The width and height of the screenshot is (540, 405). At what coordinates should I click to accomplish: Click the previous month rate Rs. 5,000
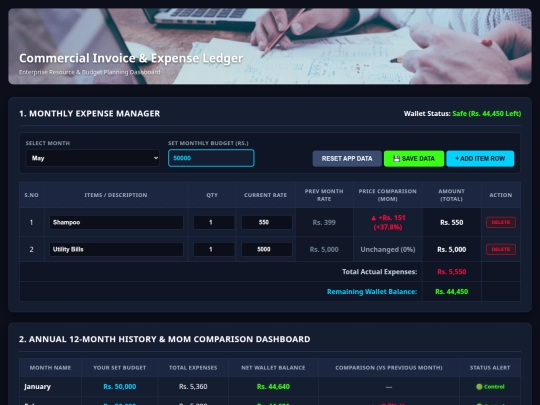point(324,249)
